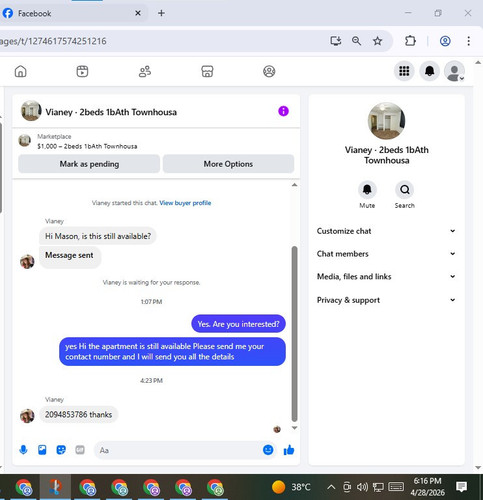The image size is (483, 500).
Task: Open the Facebook Home feed icon
Action: click(20, 71)
